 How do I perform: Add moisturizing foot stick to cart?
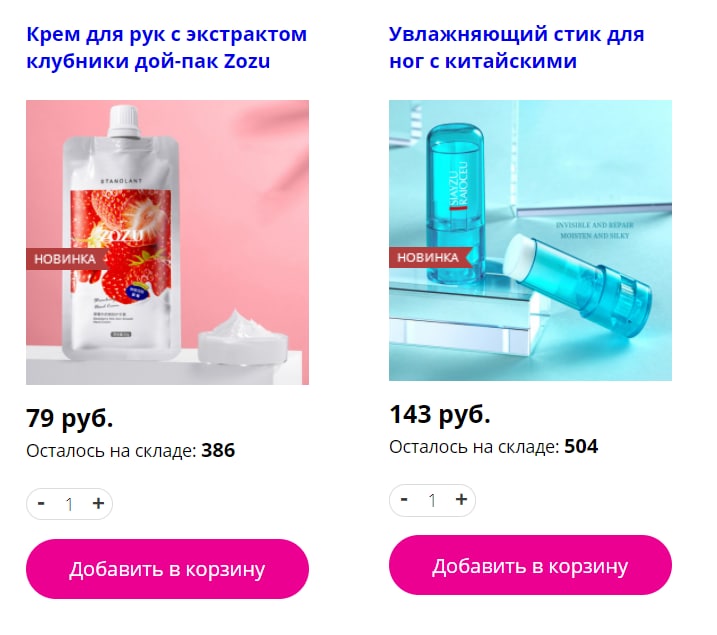point(530,566)
